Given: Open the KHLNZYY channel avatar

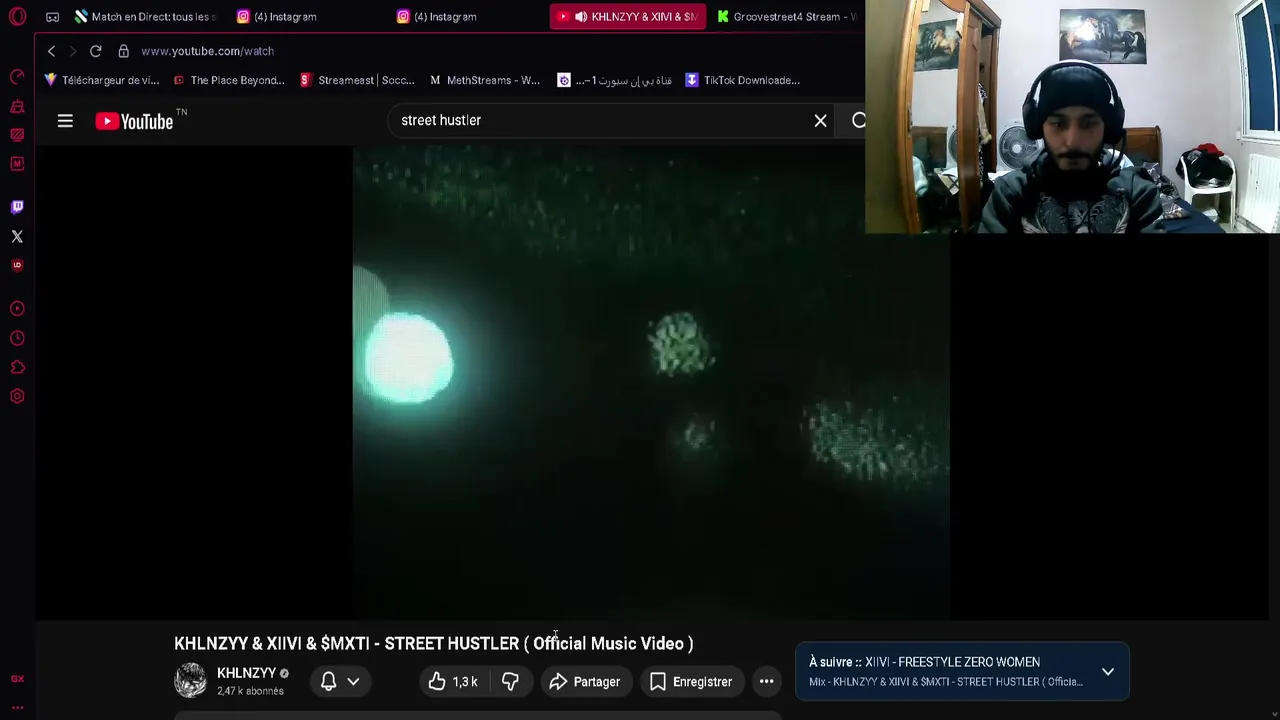Looking at the screenshot, I should (190, 681).
